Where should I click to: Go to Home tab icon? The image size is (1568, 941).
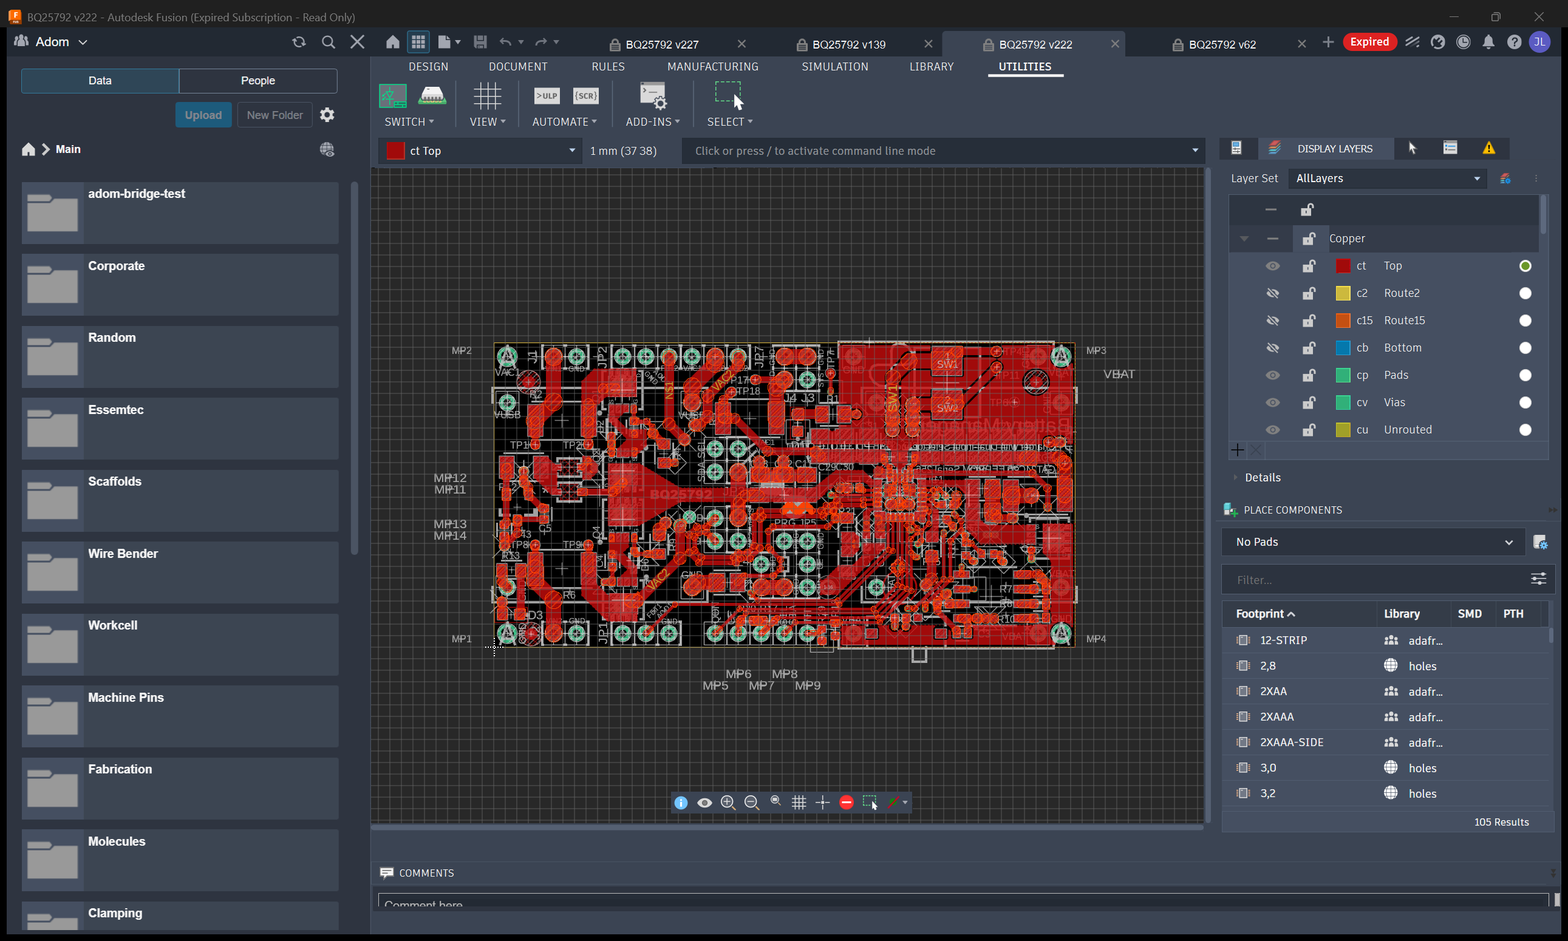point(393,42)
